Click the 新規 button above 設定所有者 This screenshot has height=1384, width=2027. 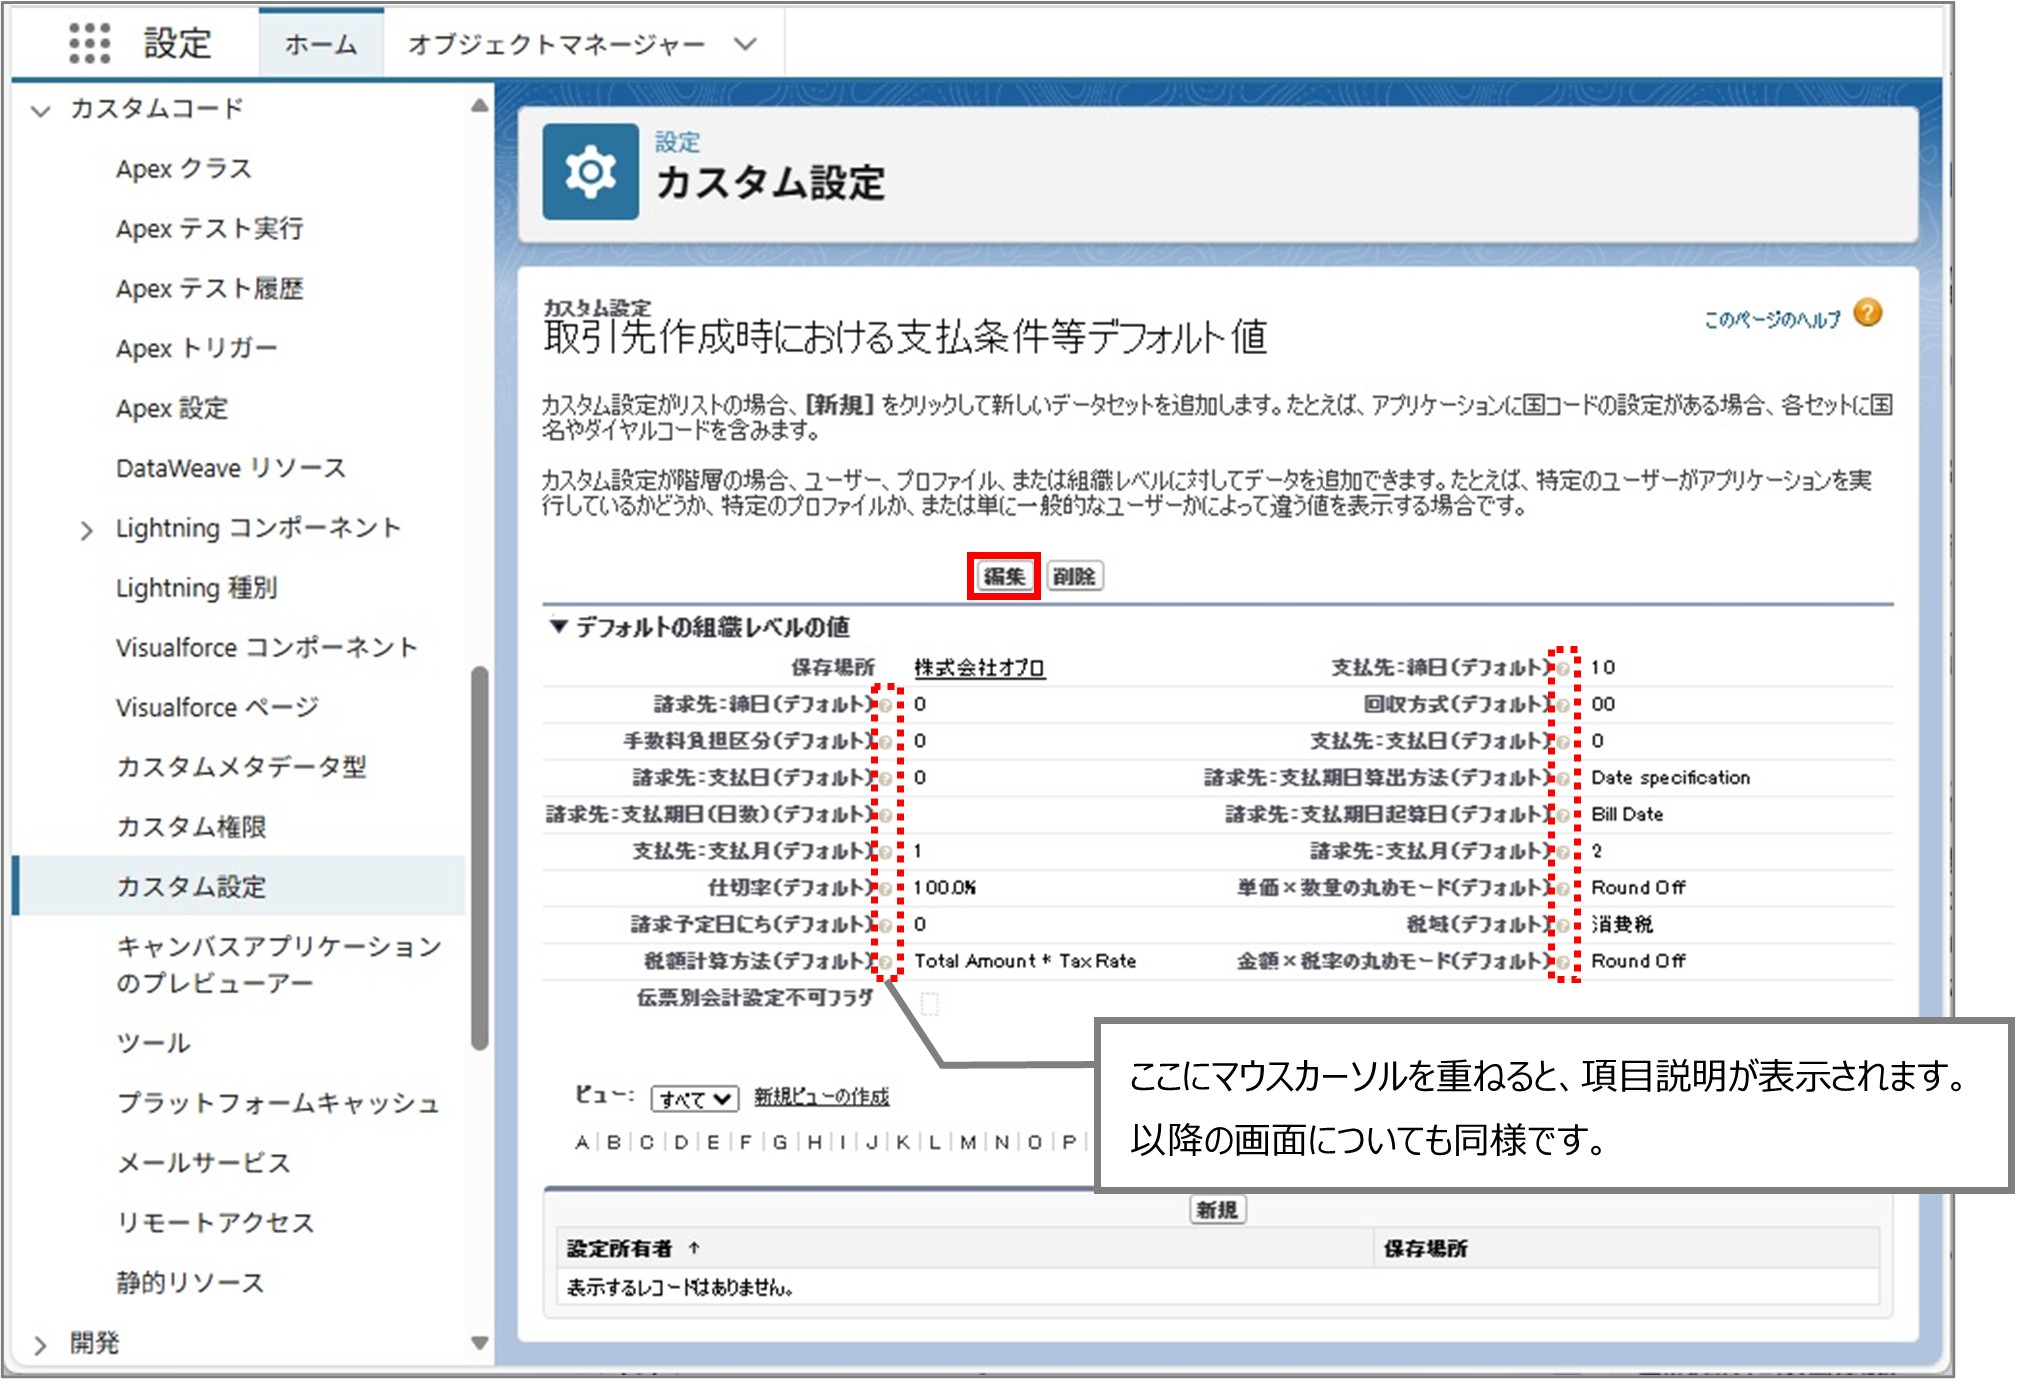pos(1218,1208)
